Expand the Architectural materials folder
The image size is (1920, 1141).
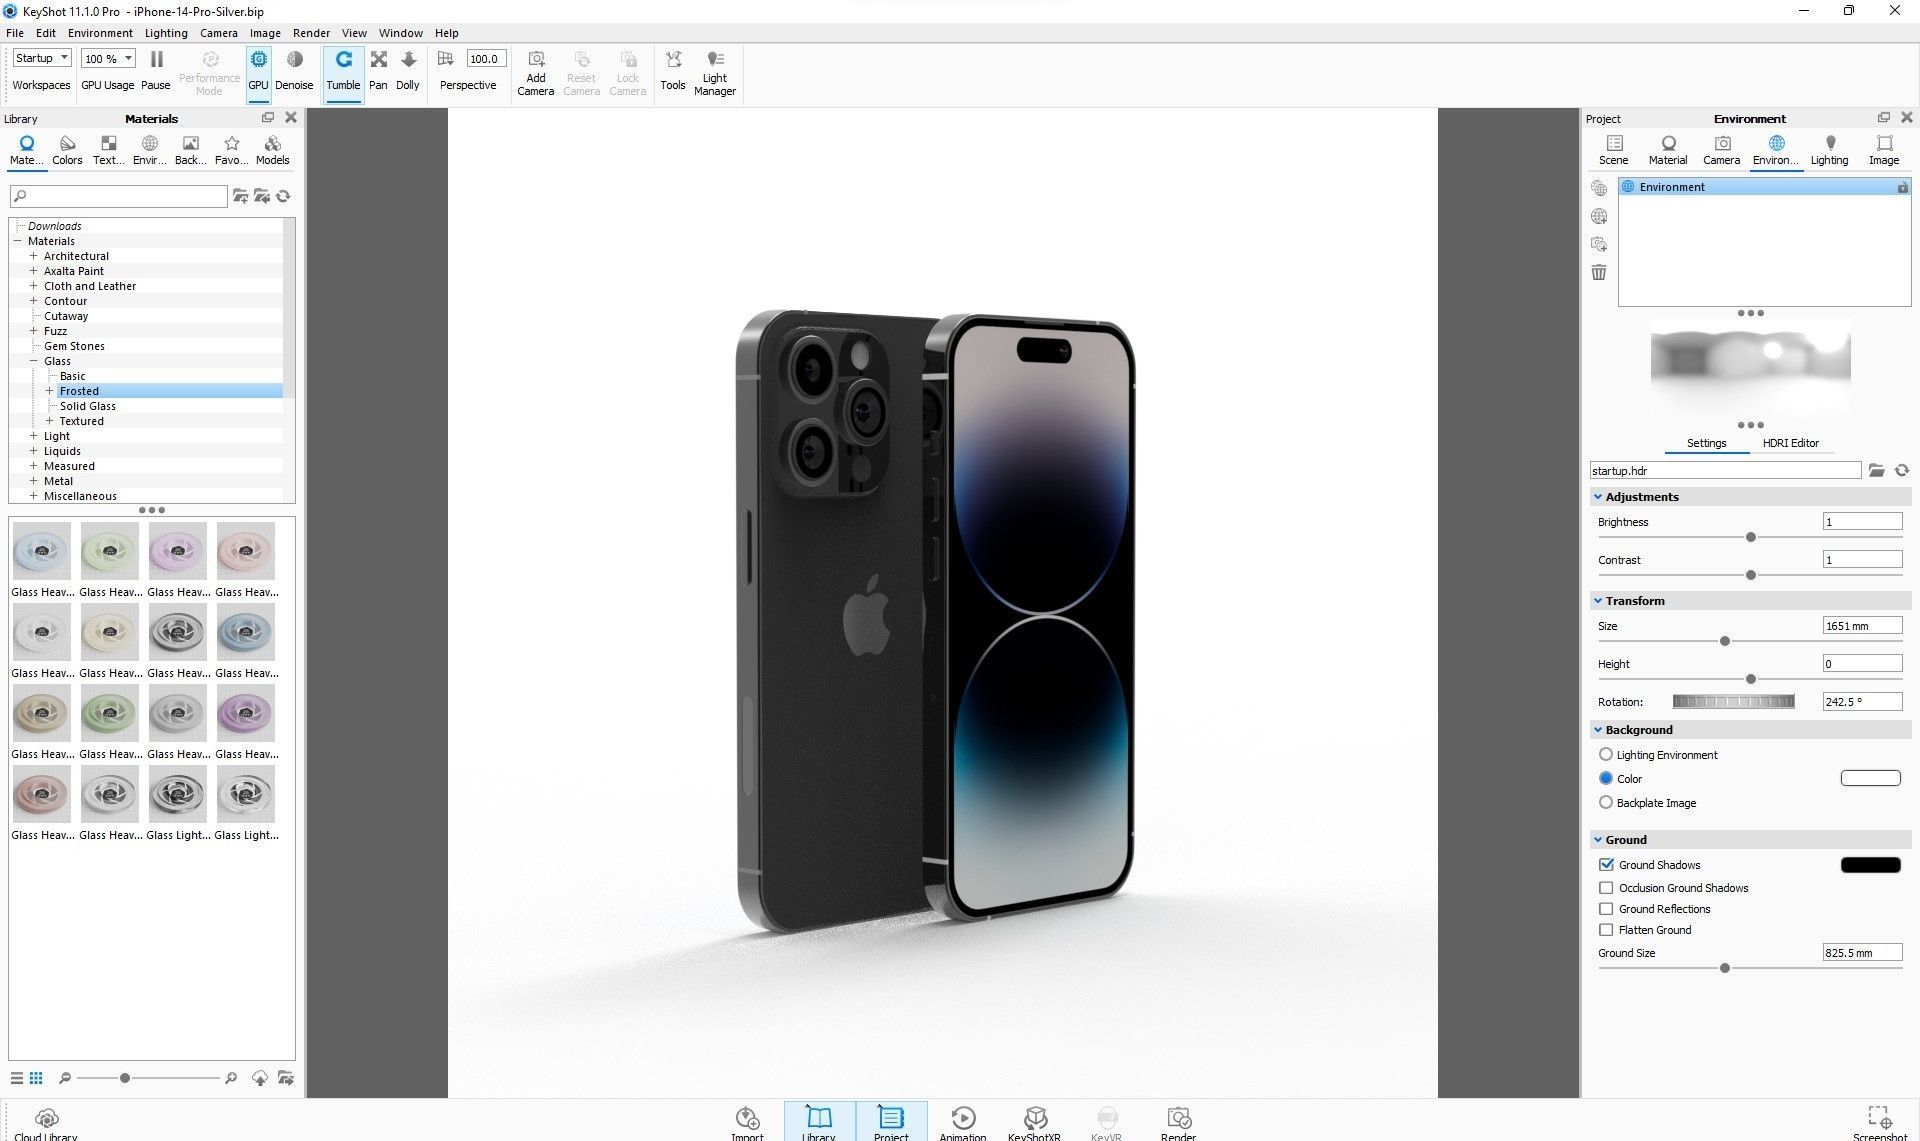coord(33,256)
